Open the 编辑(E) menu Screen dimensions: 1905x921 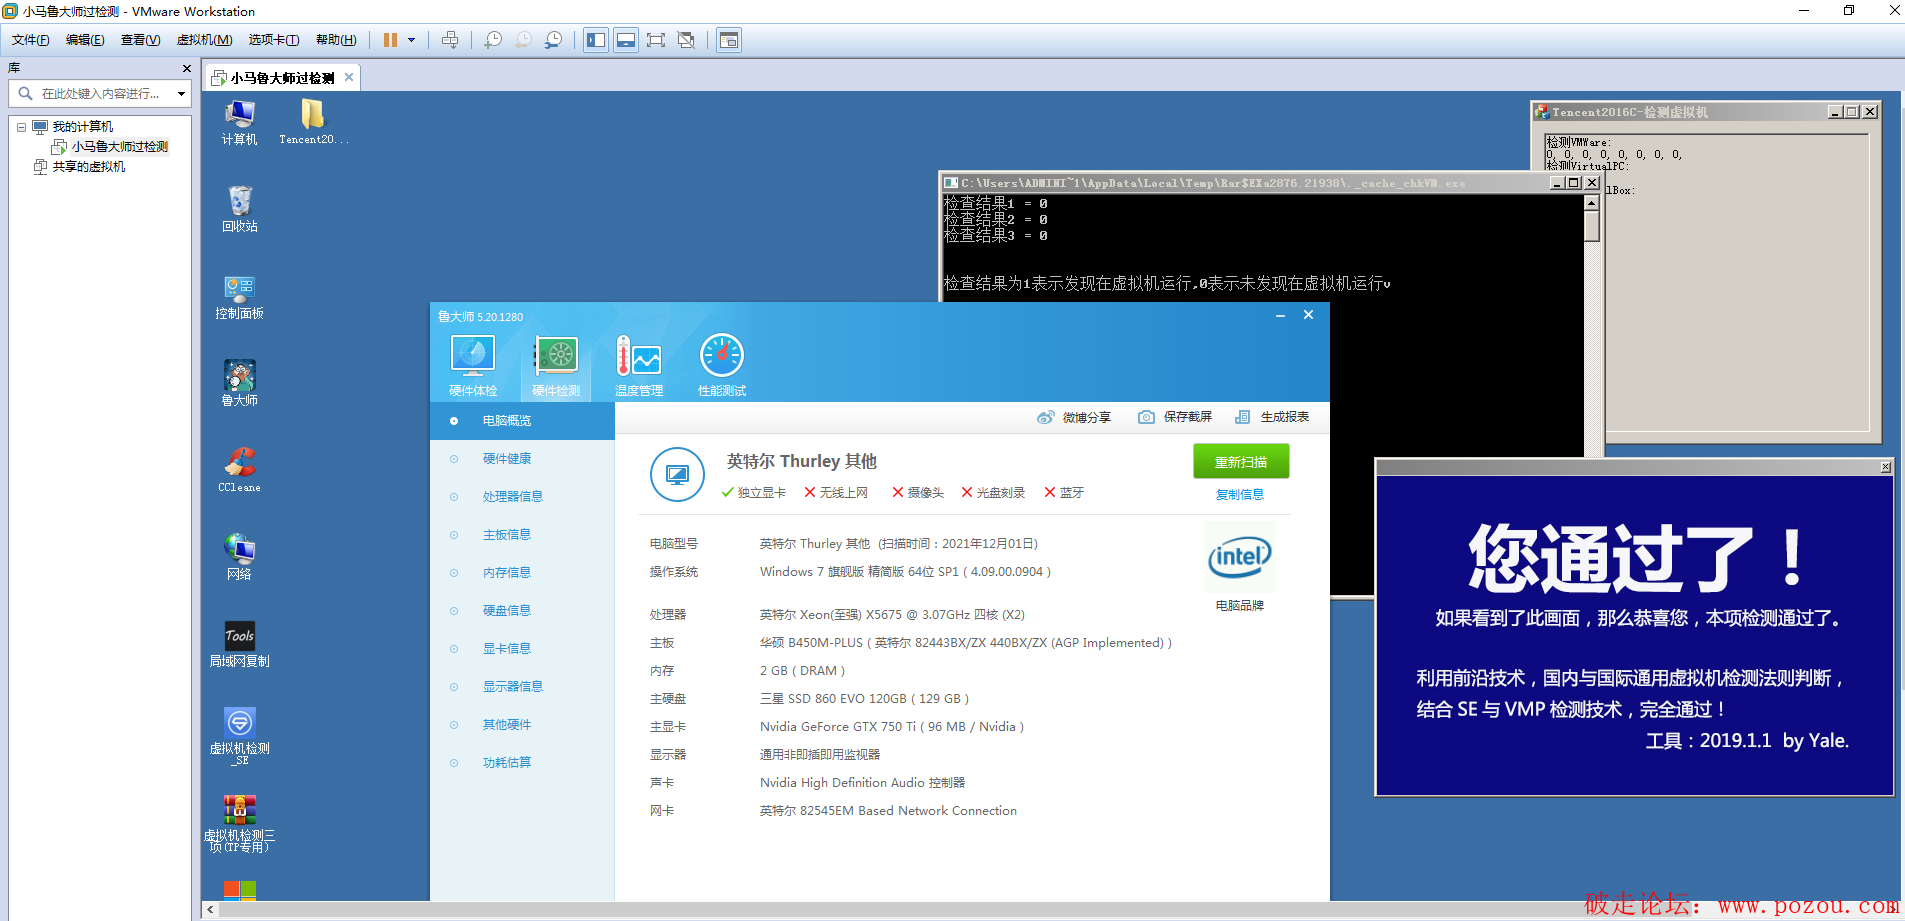coord(85,40)
